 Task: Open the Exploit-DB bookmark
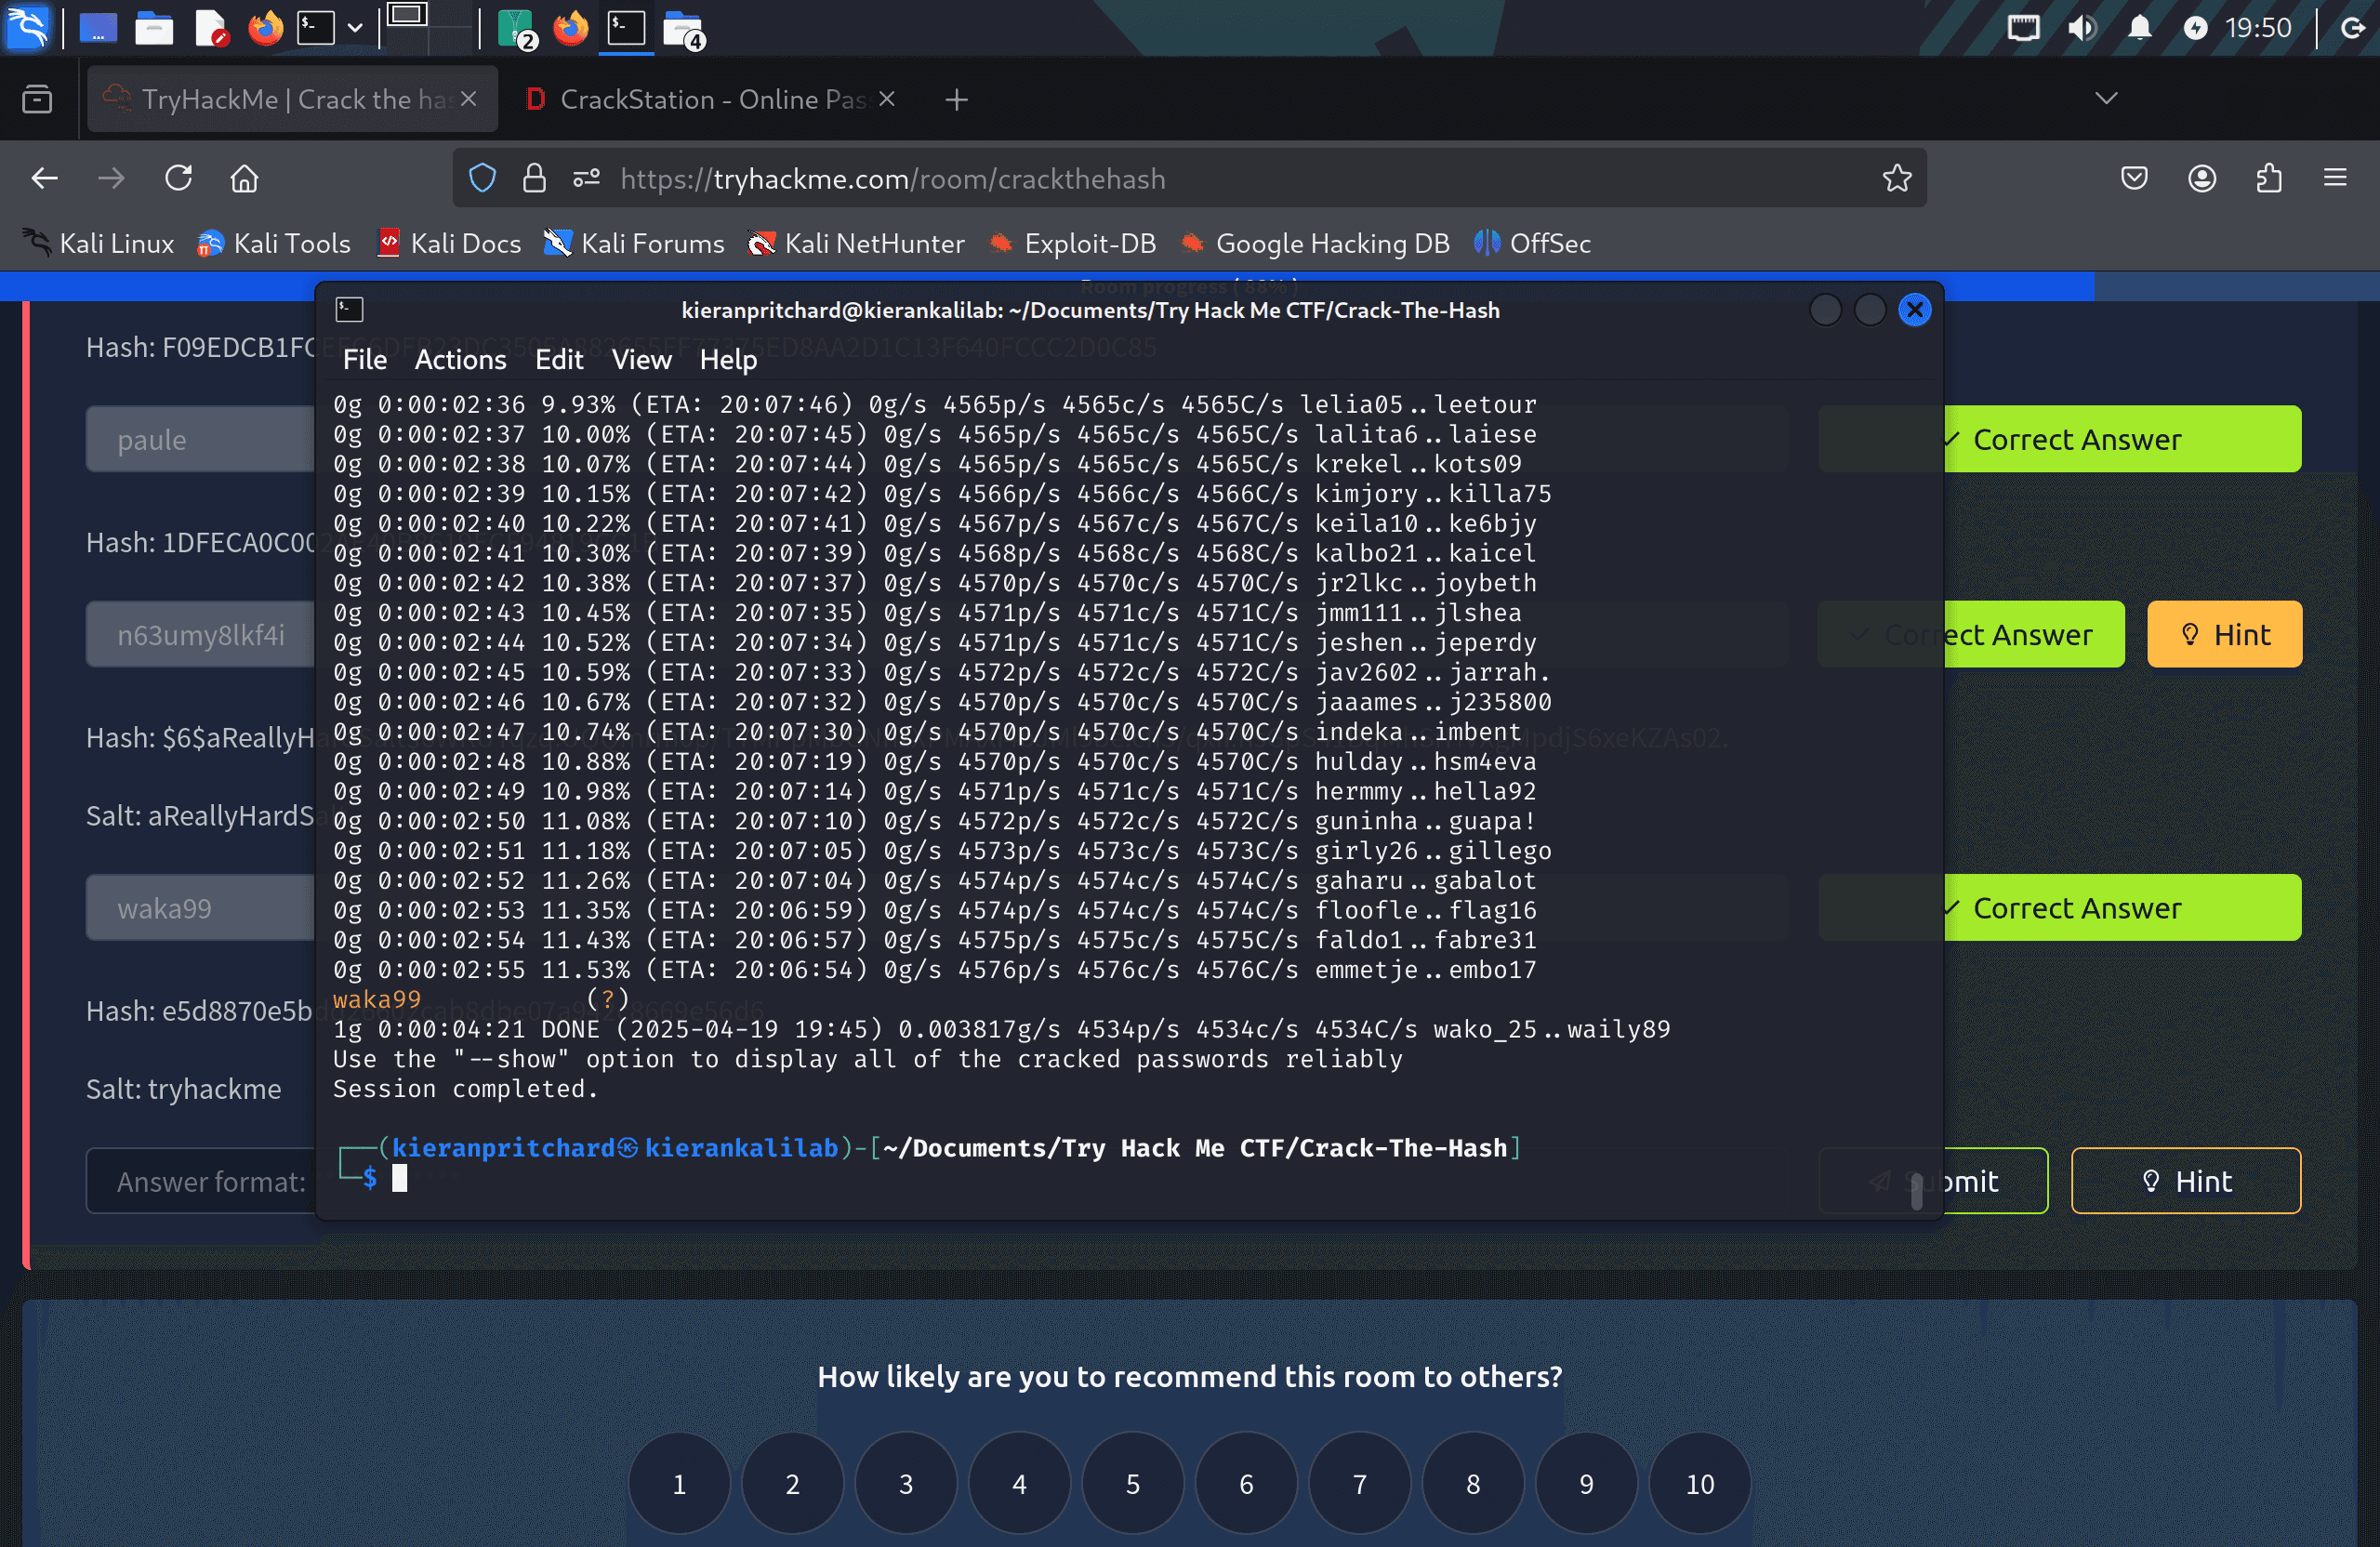1072,243
